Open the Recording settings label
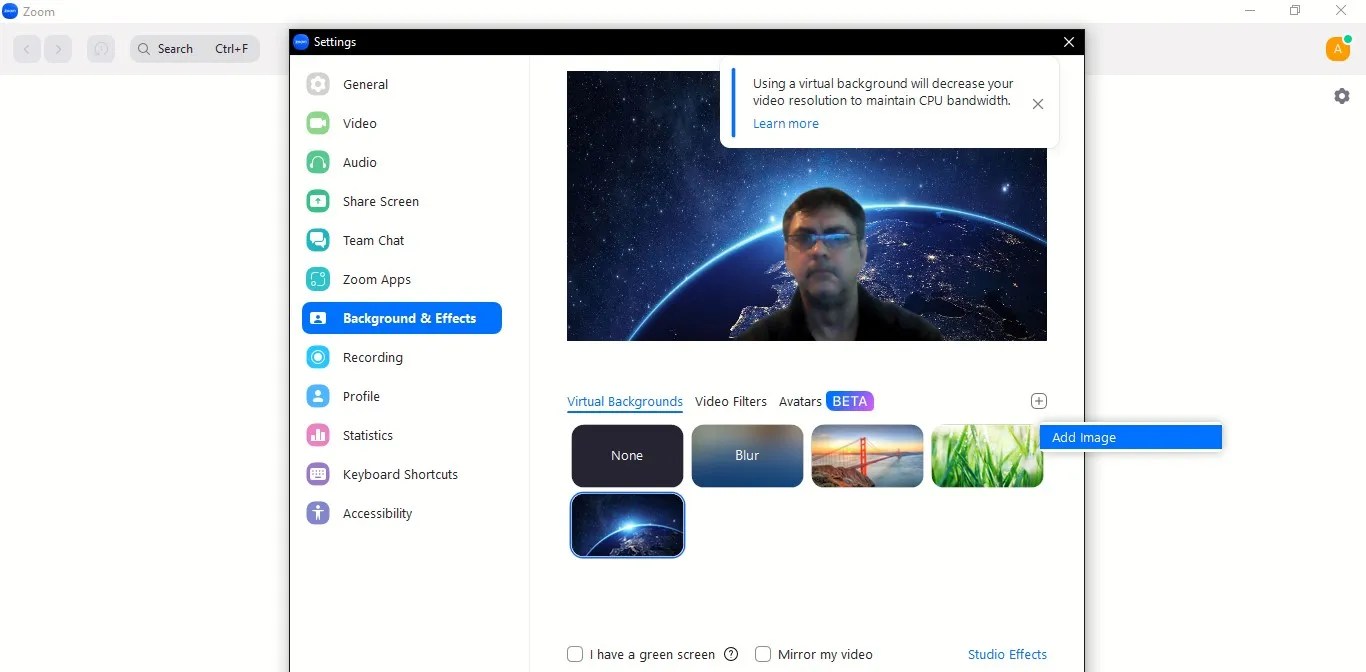This screenshot has width=1366, height=672. pyautogui.click(x=373, y=357)
